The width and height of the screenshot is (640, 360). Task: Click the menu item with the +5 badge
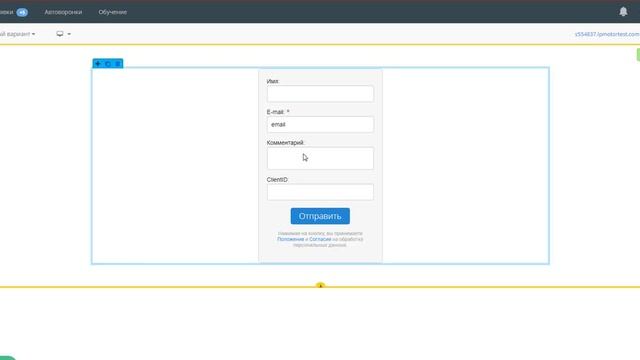(x=13, y=12)
